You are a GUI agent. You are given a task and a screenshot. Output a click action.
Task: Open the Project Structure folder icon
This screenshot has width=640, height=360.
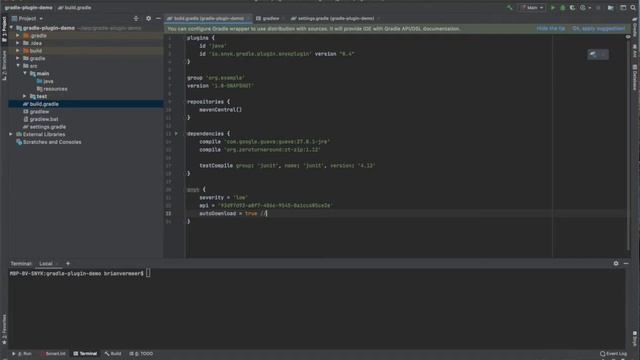coord(611,7)
